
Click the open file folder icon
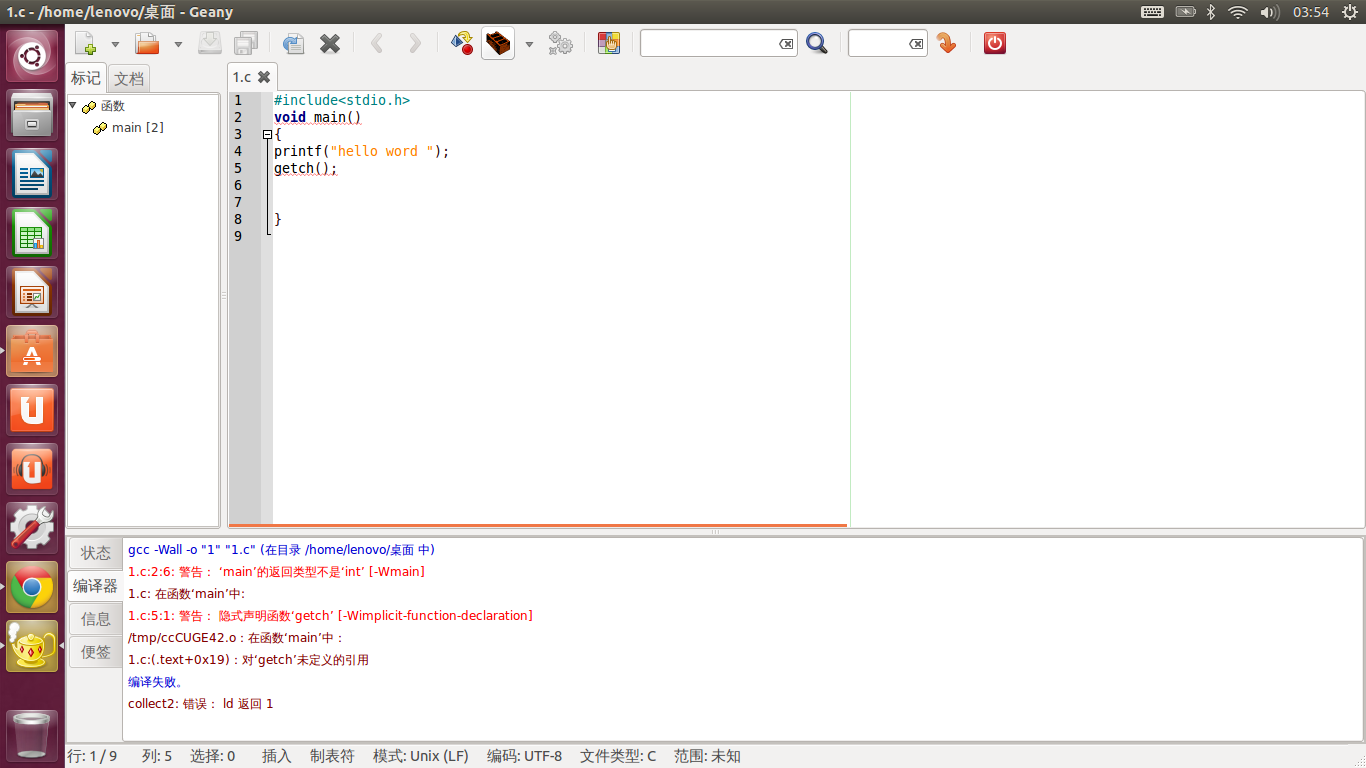tap(147, 44)
